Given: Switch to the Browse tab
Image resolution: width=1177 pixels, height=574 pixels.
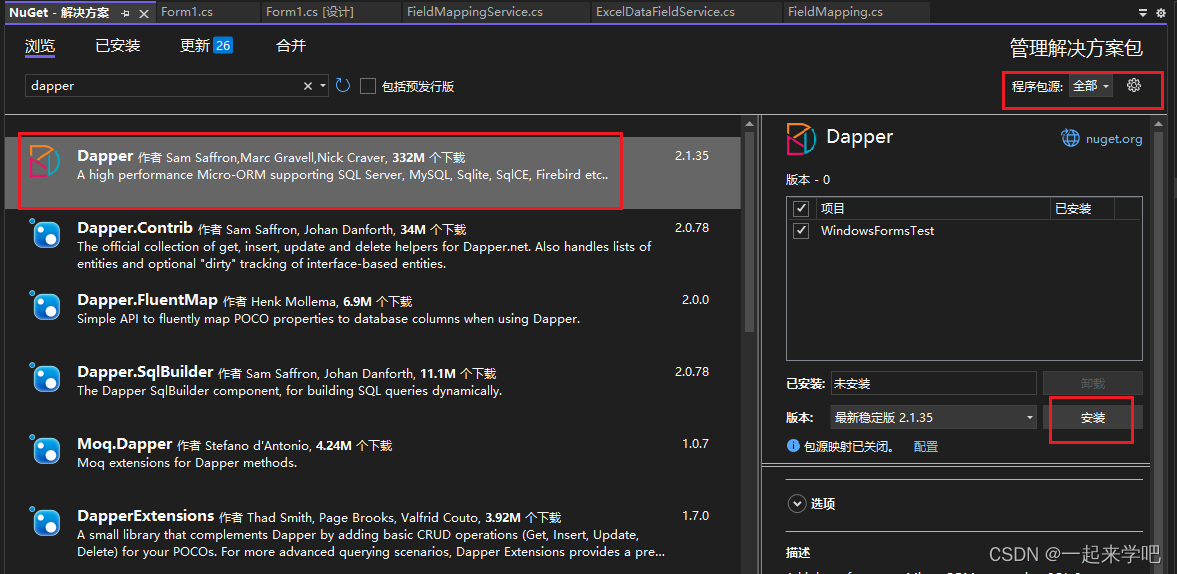Looking at the screenshot, I should (40, 46).
